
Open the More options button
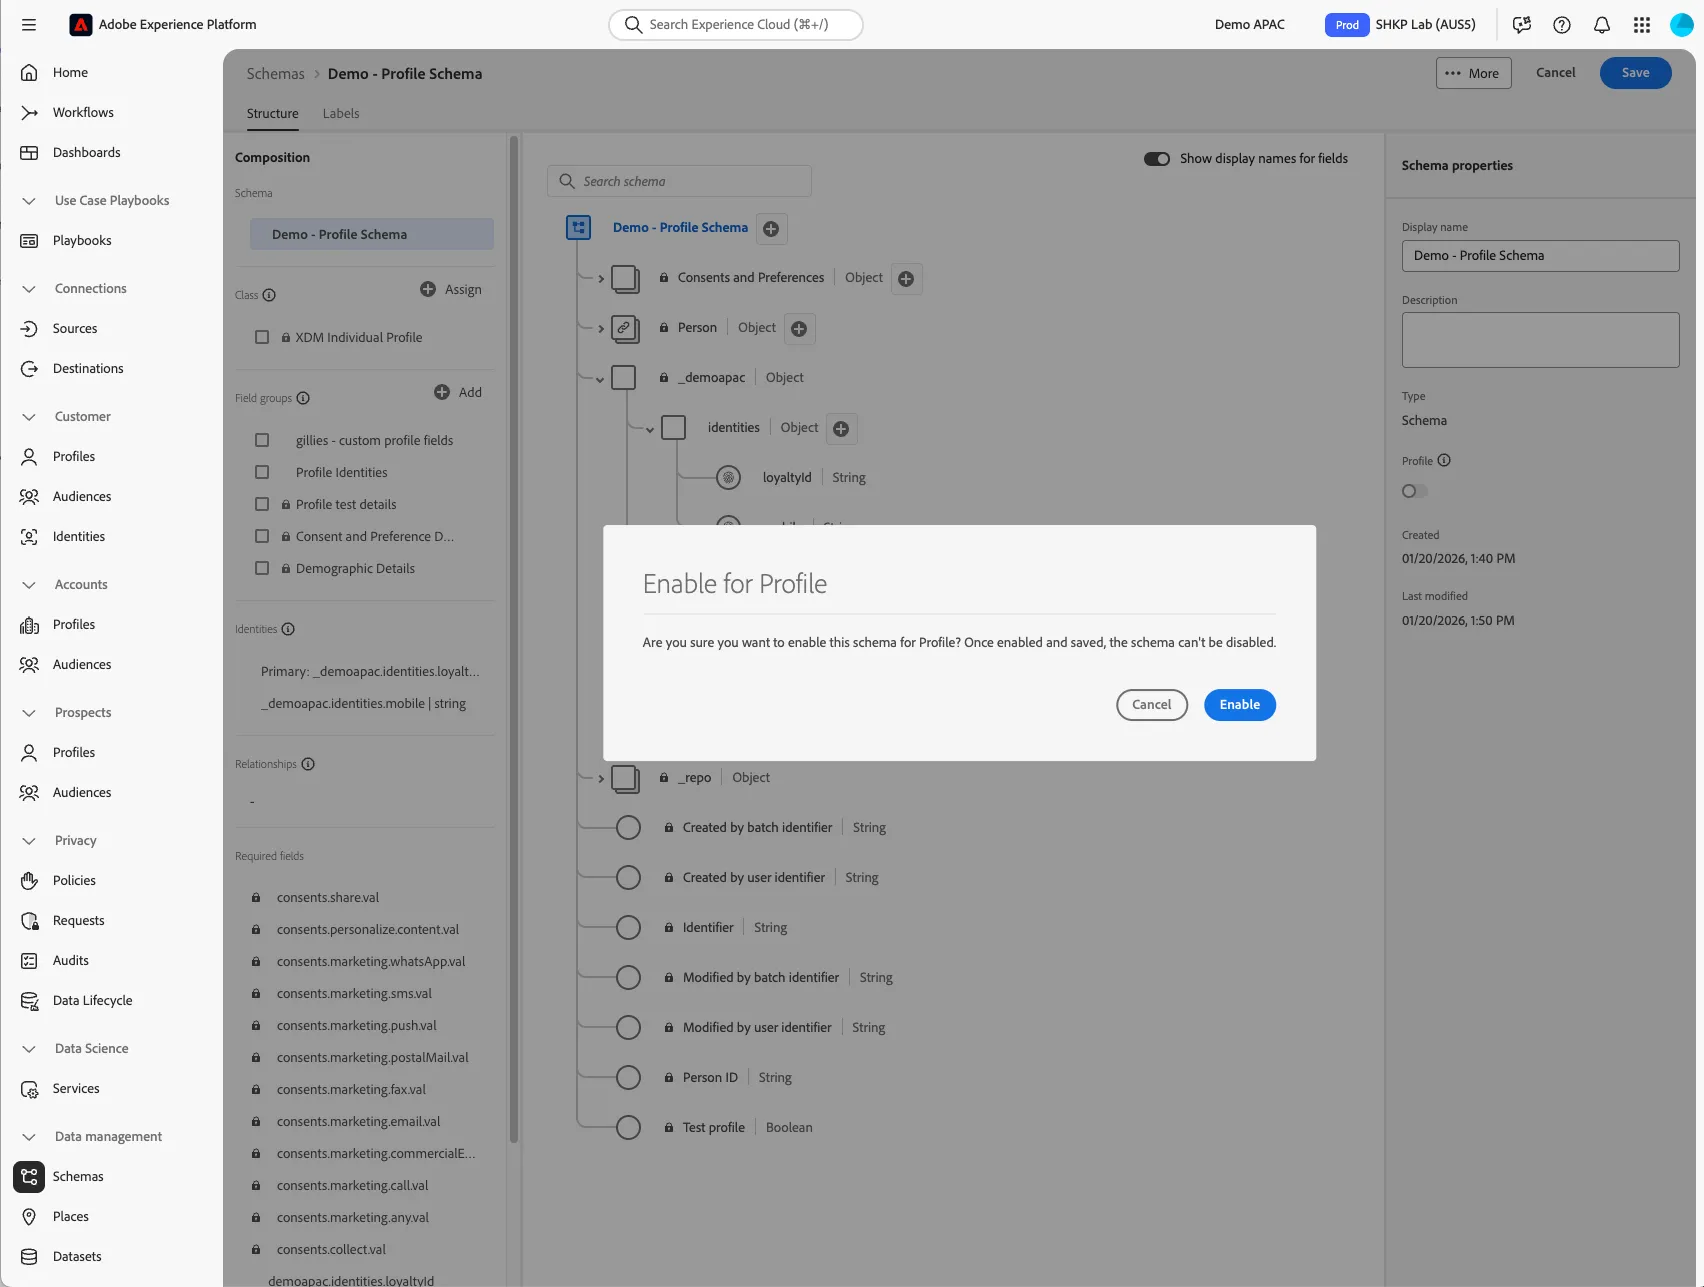click(1474, 73)
